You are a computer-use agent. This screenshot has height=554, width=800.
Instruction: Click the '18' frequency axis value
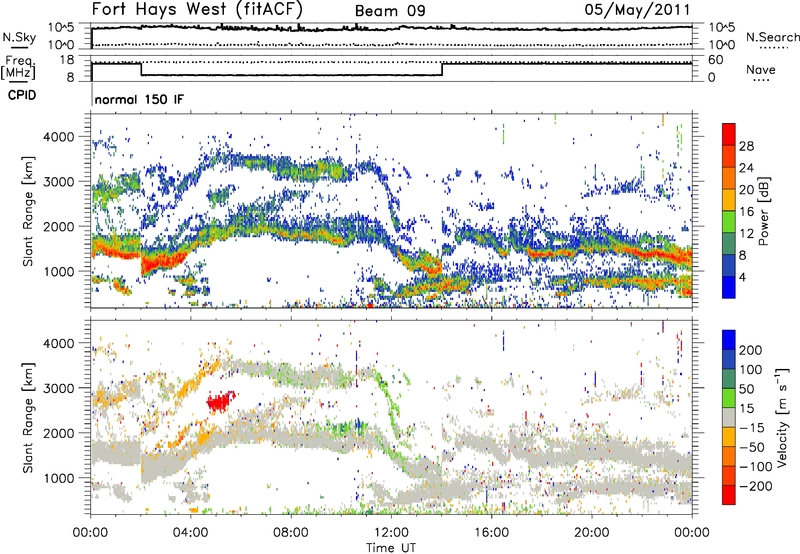67,60
